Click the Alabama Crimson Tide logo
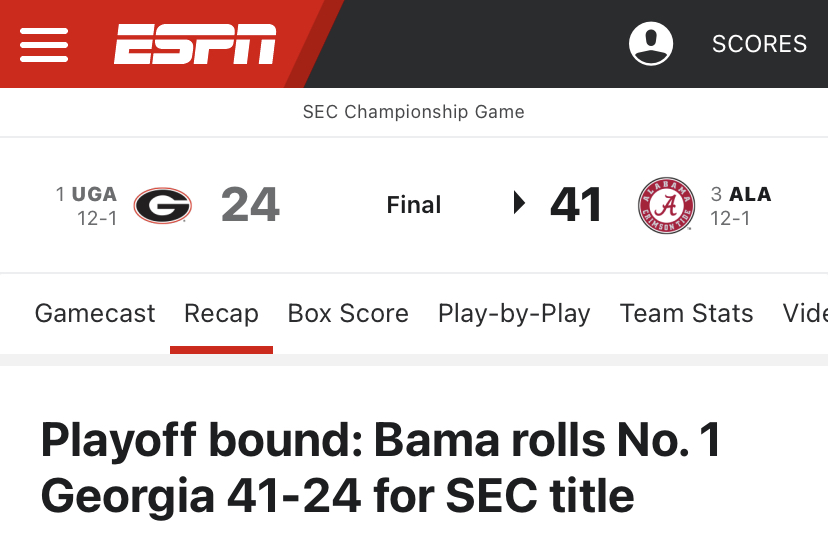 pyautogui.click(x=666, y=205)
